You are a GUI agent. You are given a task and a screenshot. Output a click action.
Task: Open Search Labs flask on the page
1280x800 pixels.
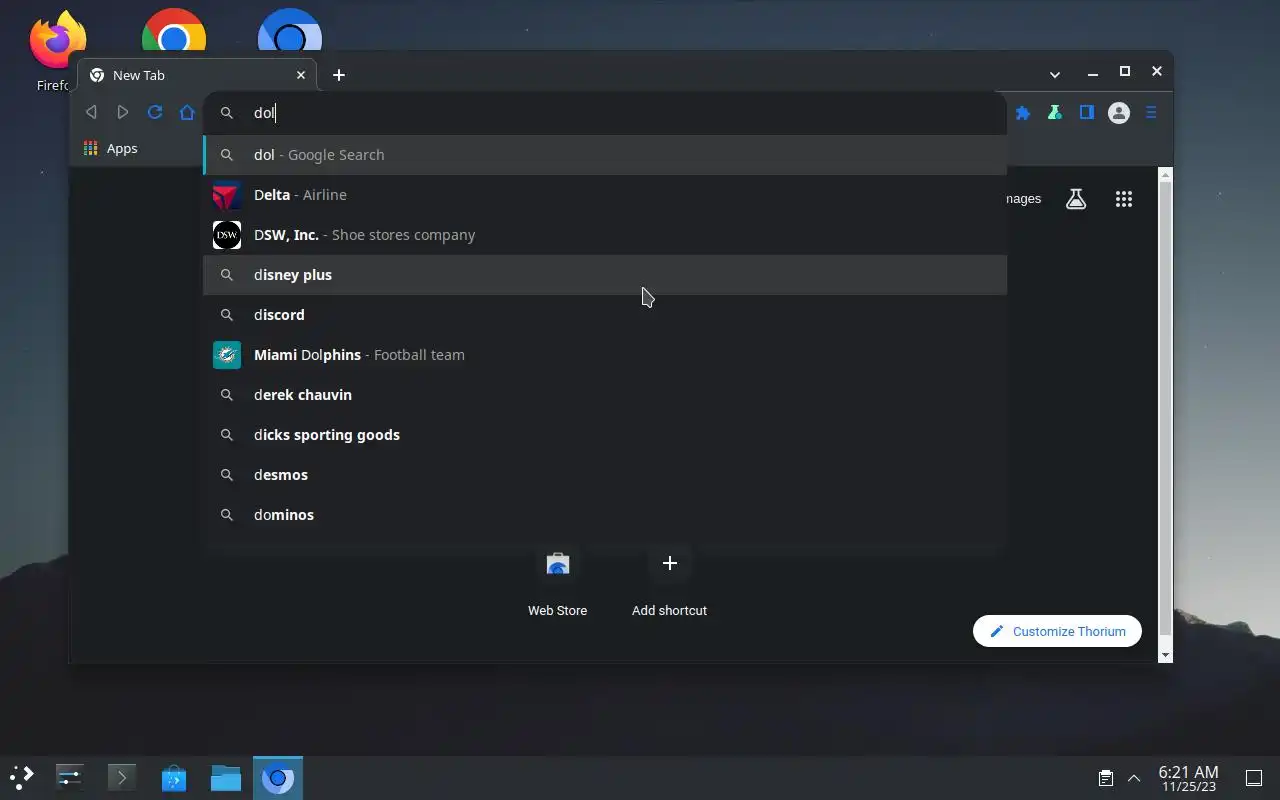(1076, 199)
